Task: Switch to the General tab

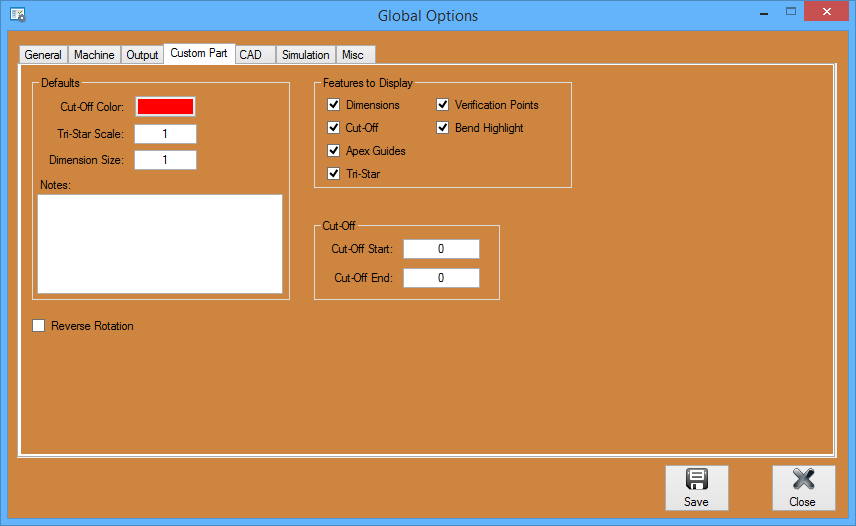Action: 43,55
